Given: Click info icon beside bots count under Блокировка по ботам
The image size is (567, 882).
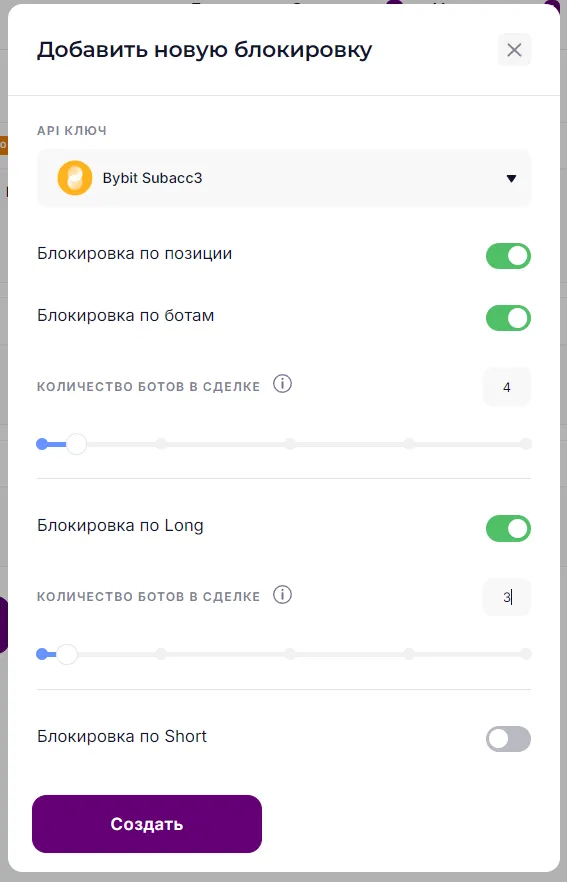Looking at the screenshot, I should pos(282,384).
